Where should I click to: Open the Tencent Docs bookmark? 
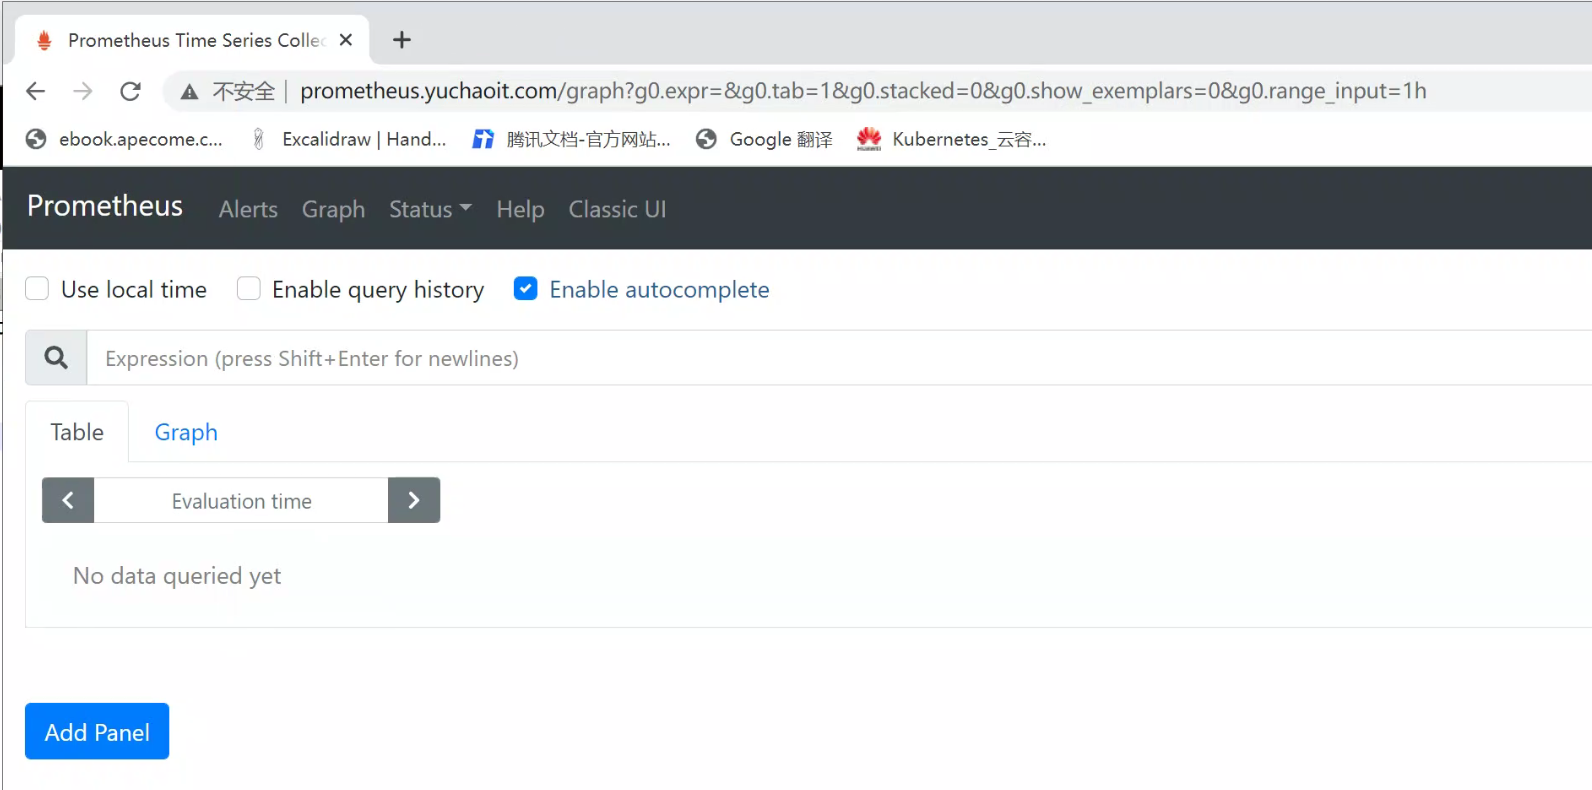[x=571, y=139]
